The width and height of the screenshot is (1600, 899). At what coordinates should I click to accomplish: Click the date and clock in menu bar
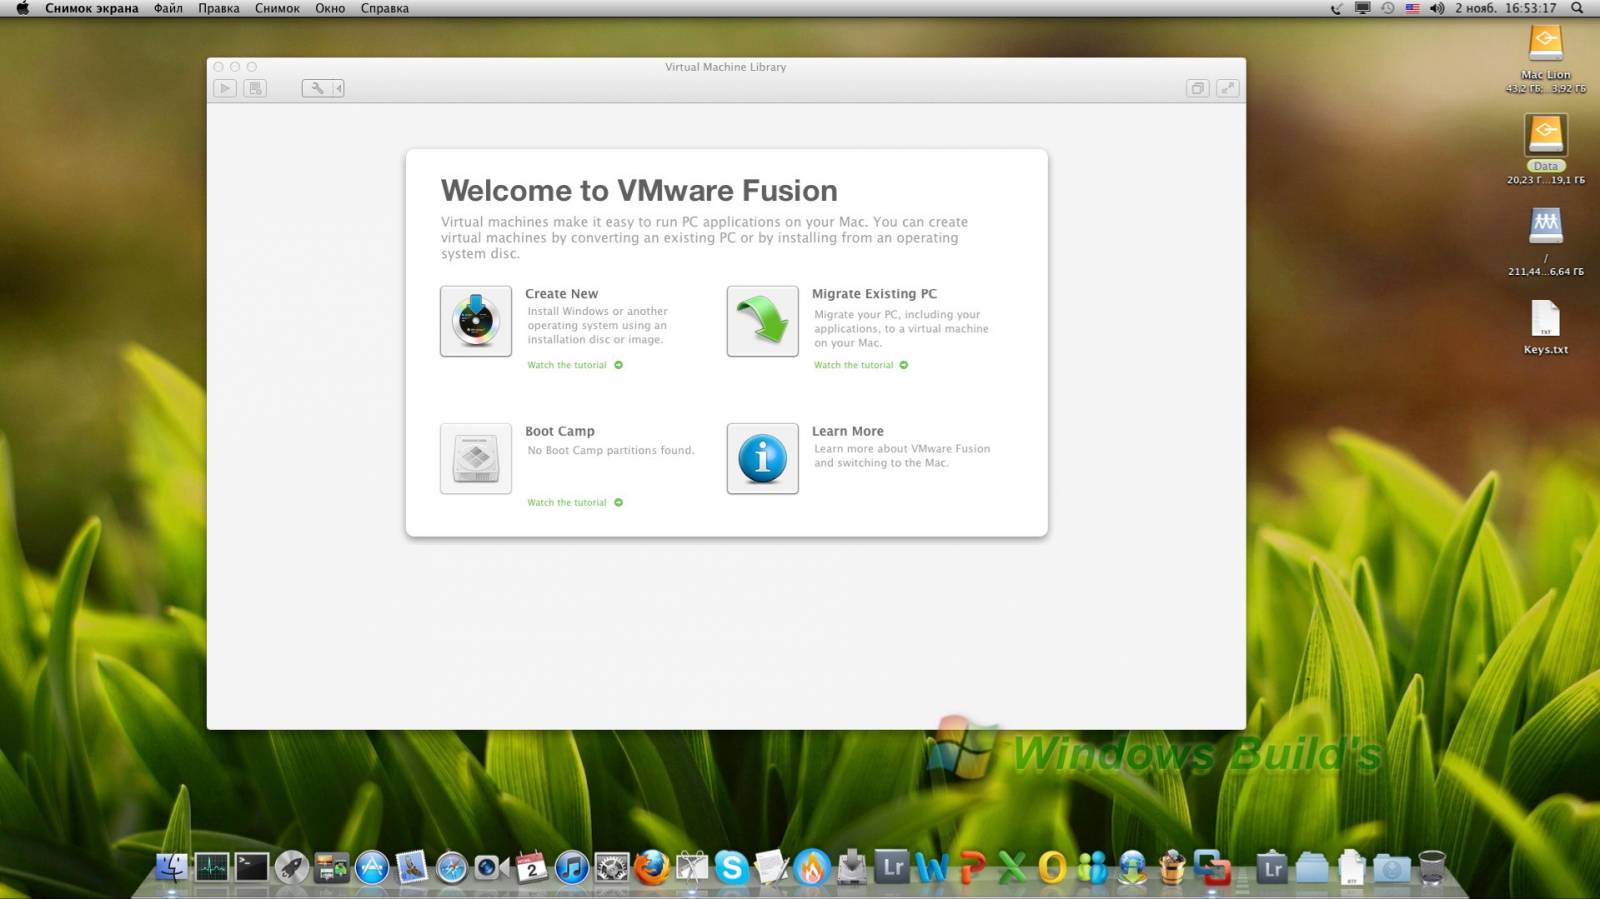coord(1505,8)
